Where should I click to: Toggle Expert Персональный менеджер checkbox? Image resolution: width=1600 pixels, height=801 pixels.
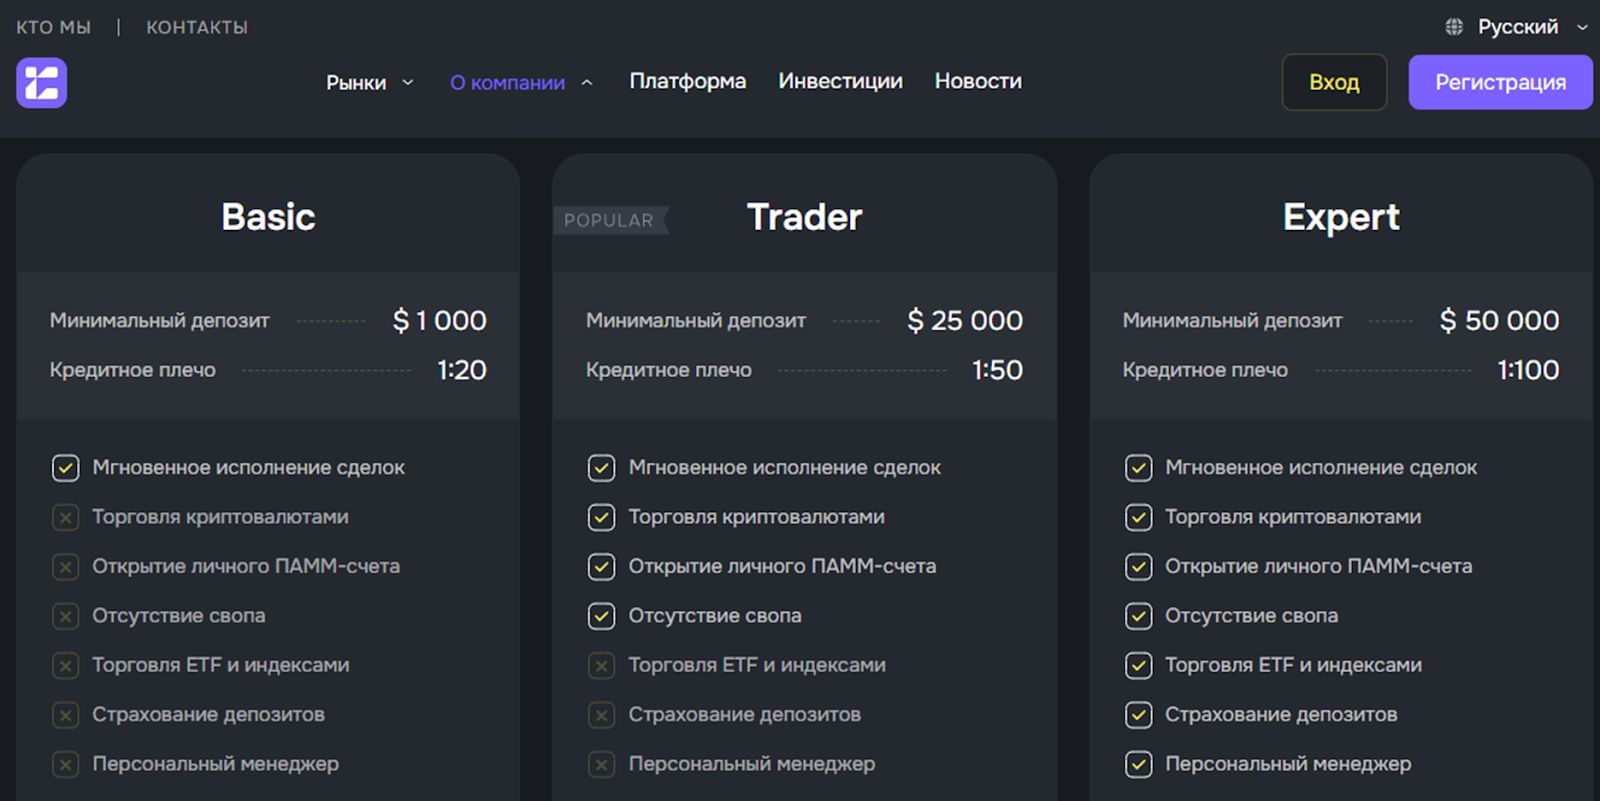tap(1138, 765)
